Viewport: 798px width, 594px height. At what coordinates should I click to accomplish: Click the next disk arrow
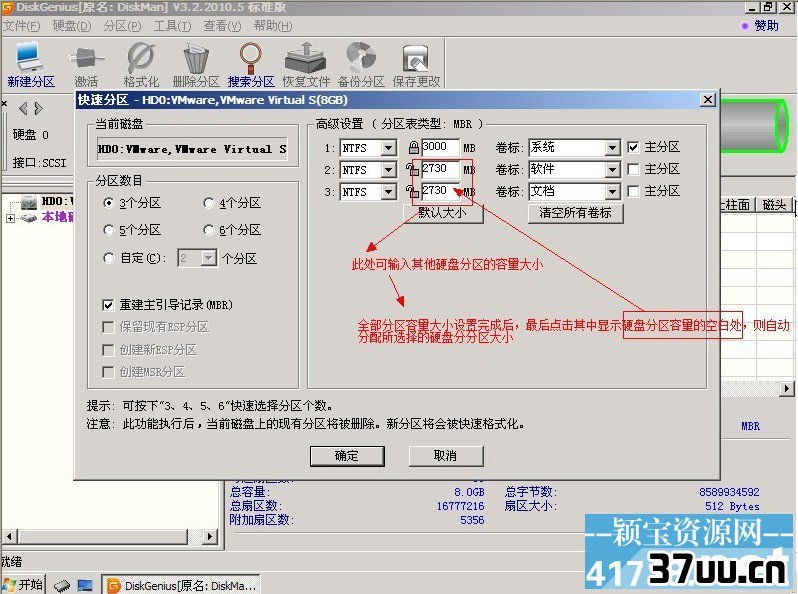(x=39, y=108)
